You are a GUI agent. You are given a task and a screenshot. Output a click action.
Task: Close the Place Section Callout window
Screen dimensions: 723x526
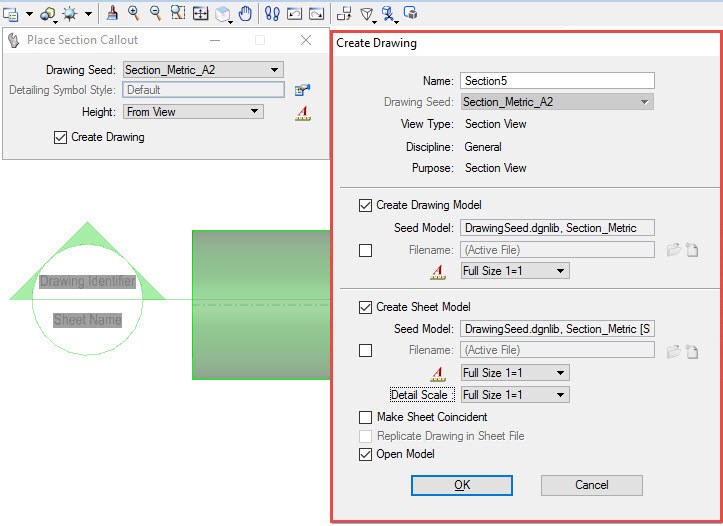[x=306, y=41]
